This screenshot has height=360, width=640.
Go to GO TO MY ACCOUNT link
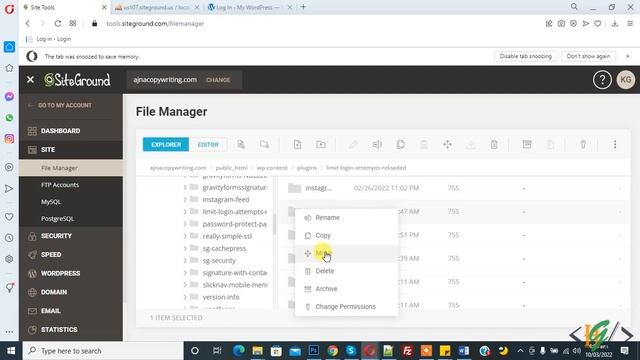point(60,105)
